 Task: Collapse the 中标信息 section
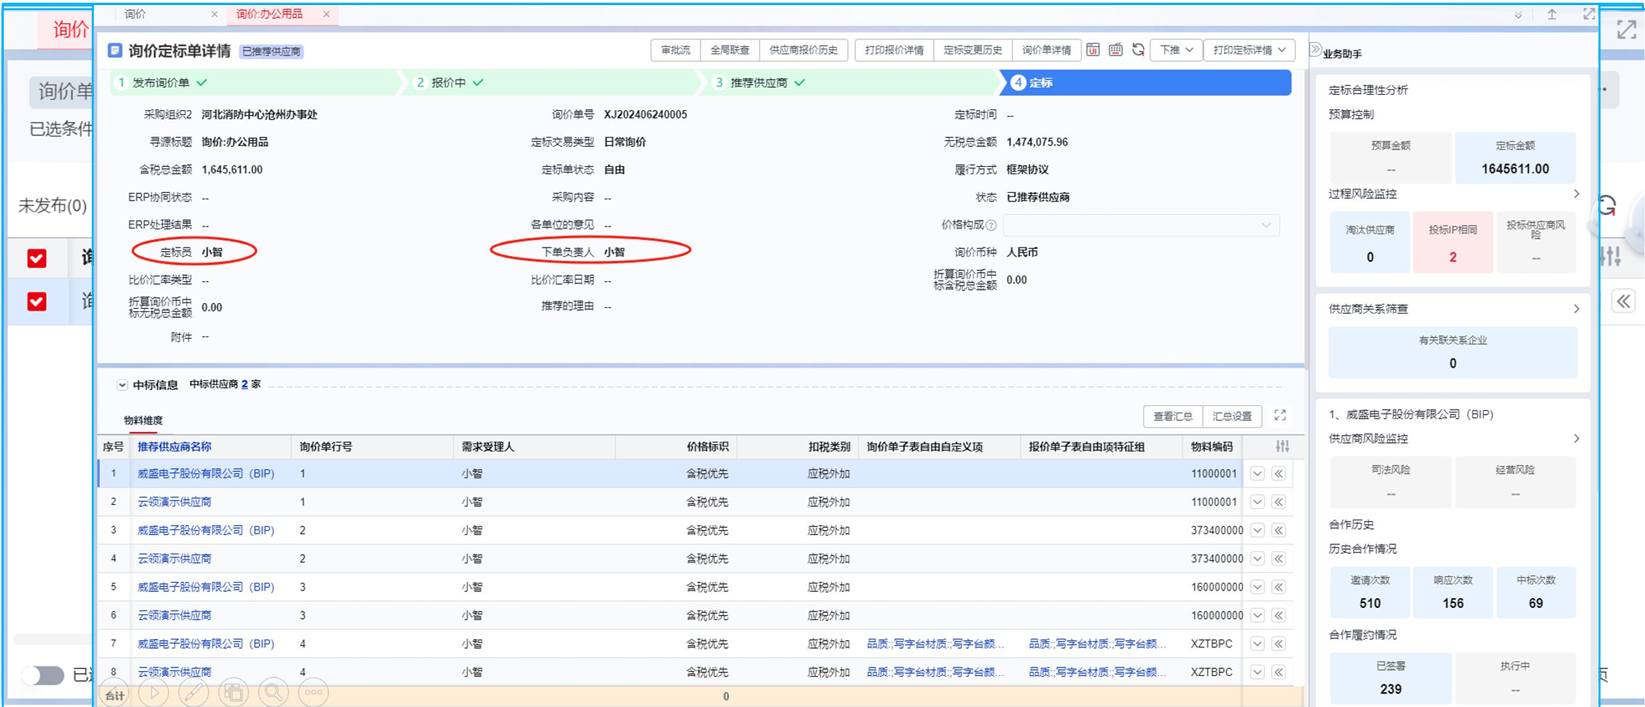[122, 385]
